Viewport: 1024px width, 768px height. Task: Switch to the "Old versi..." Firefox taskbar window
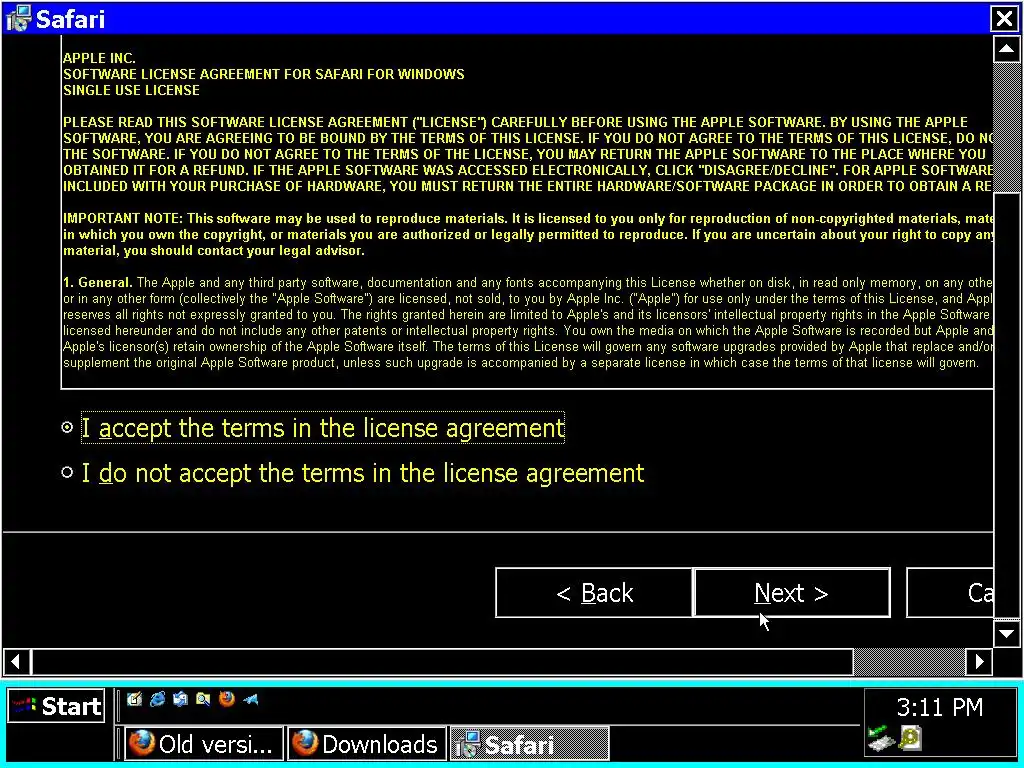coord(204,744)
